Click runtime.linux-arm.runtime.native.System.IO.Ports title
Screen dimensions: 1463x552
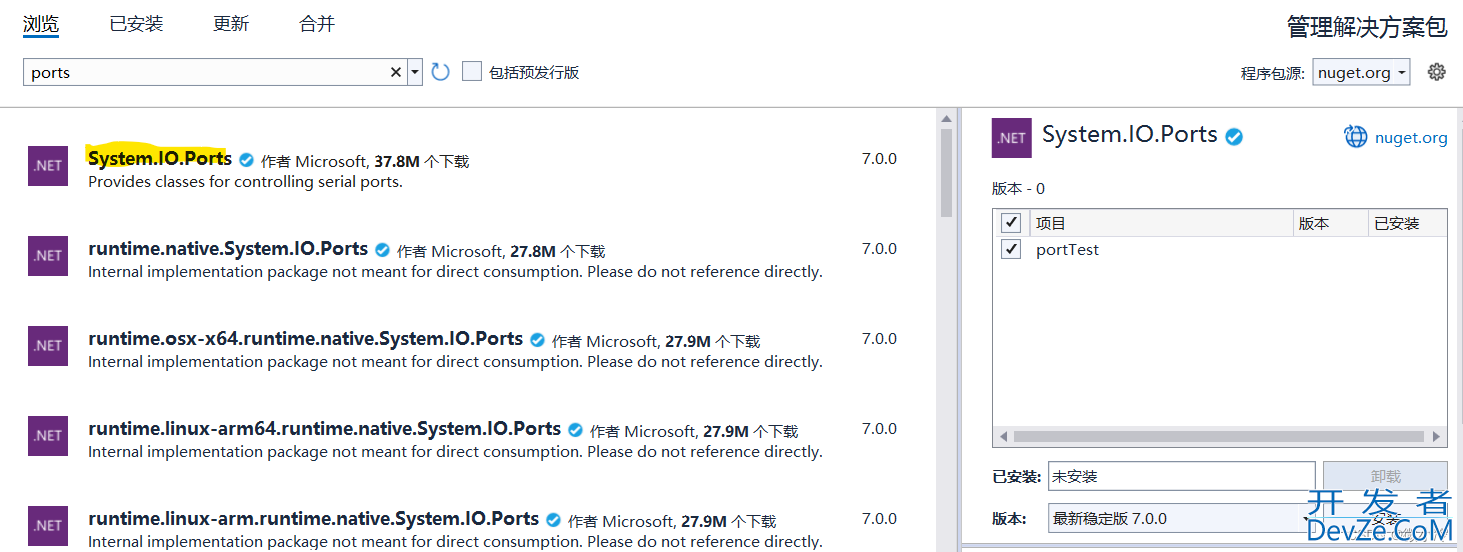(x=313, y=519)
